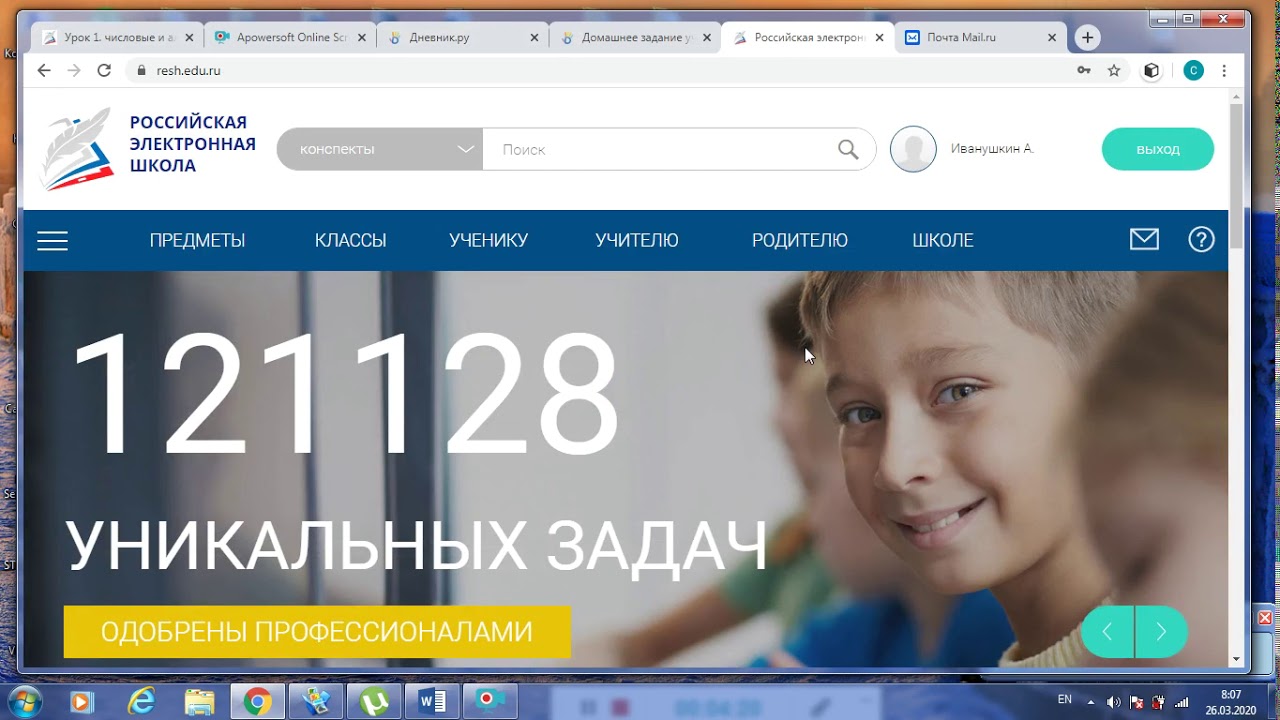Open the hamburger menu in blue navigation bar
The height and width of the screenshot is (720, 1280).
(x=52, y=241)
